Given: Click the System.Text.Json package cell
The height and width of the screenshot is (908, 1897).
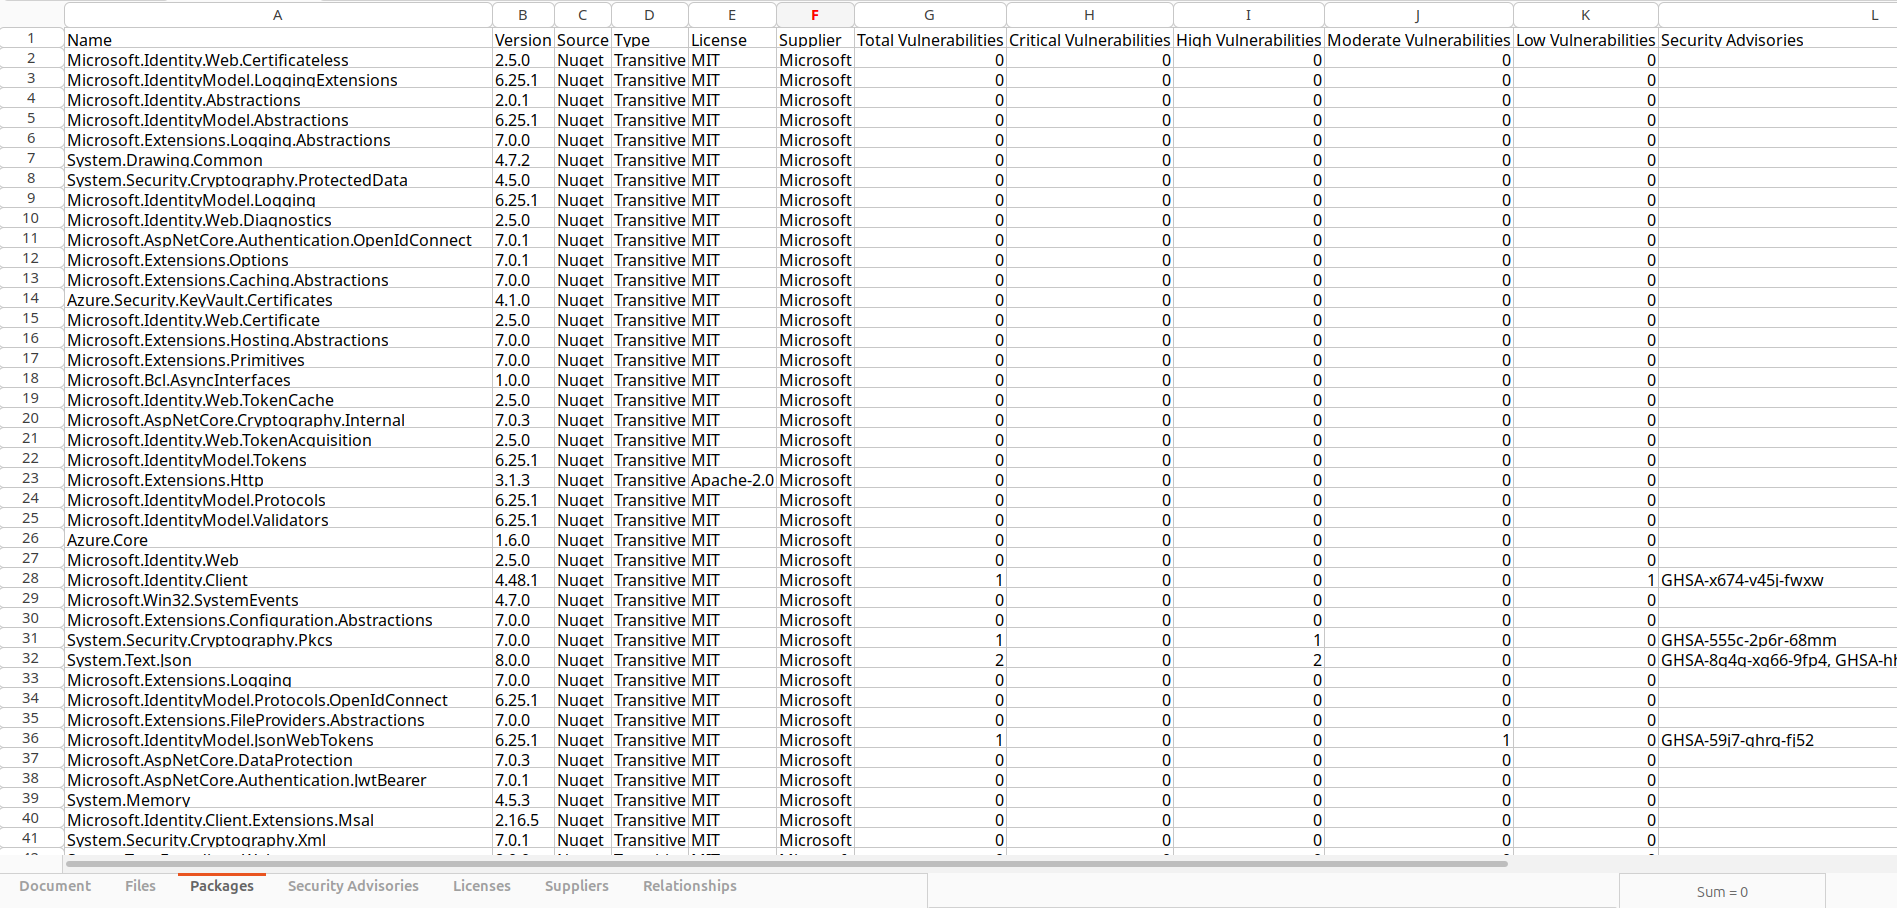Looking at the screenshot, I should pos(129,660).
